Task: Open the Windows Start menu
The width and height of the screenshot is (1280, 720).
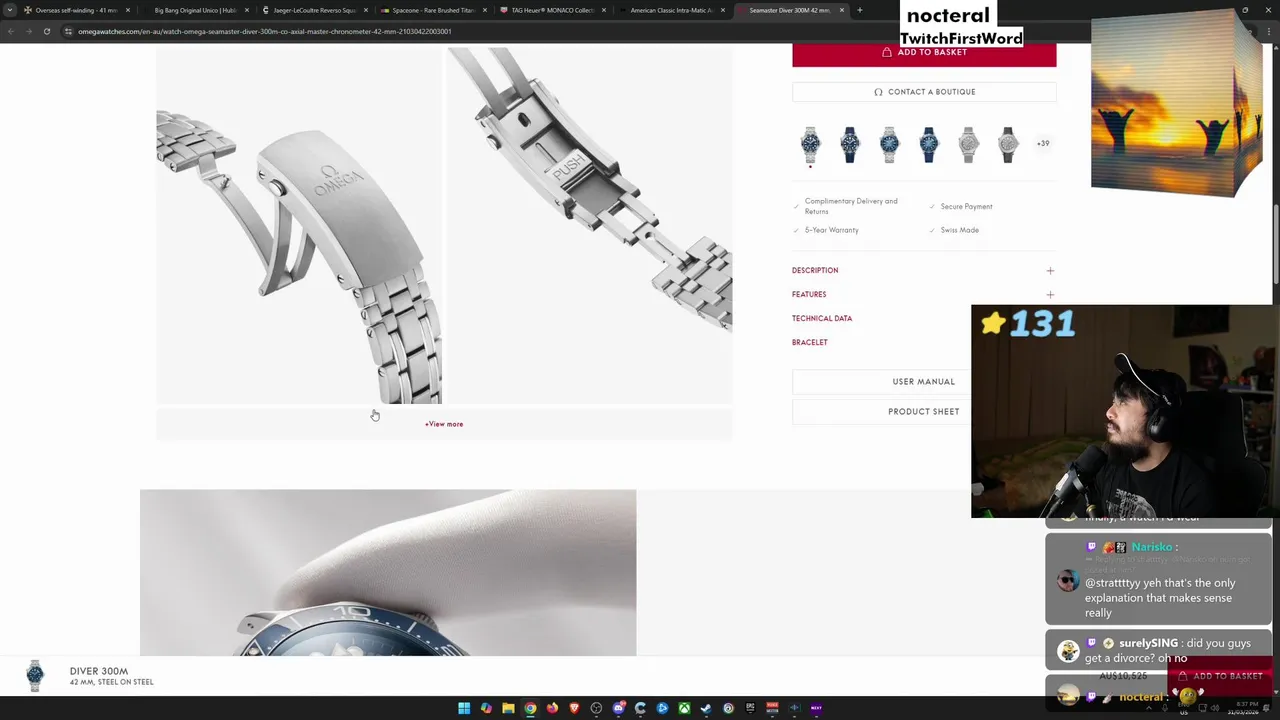Action: click(464, 708)
